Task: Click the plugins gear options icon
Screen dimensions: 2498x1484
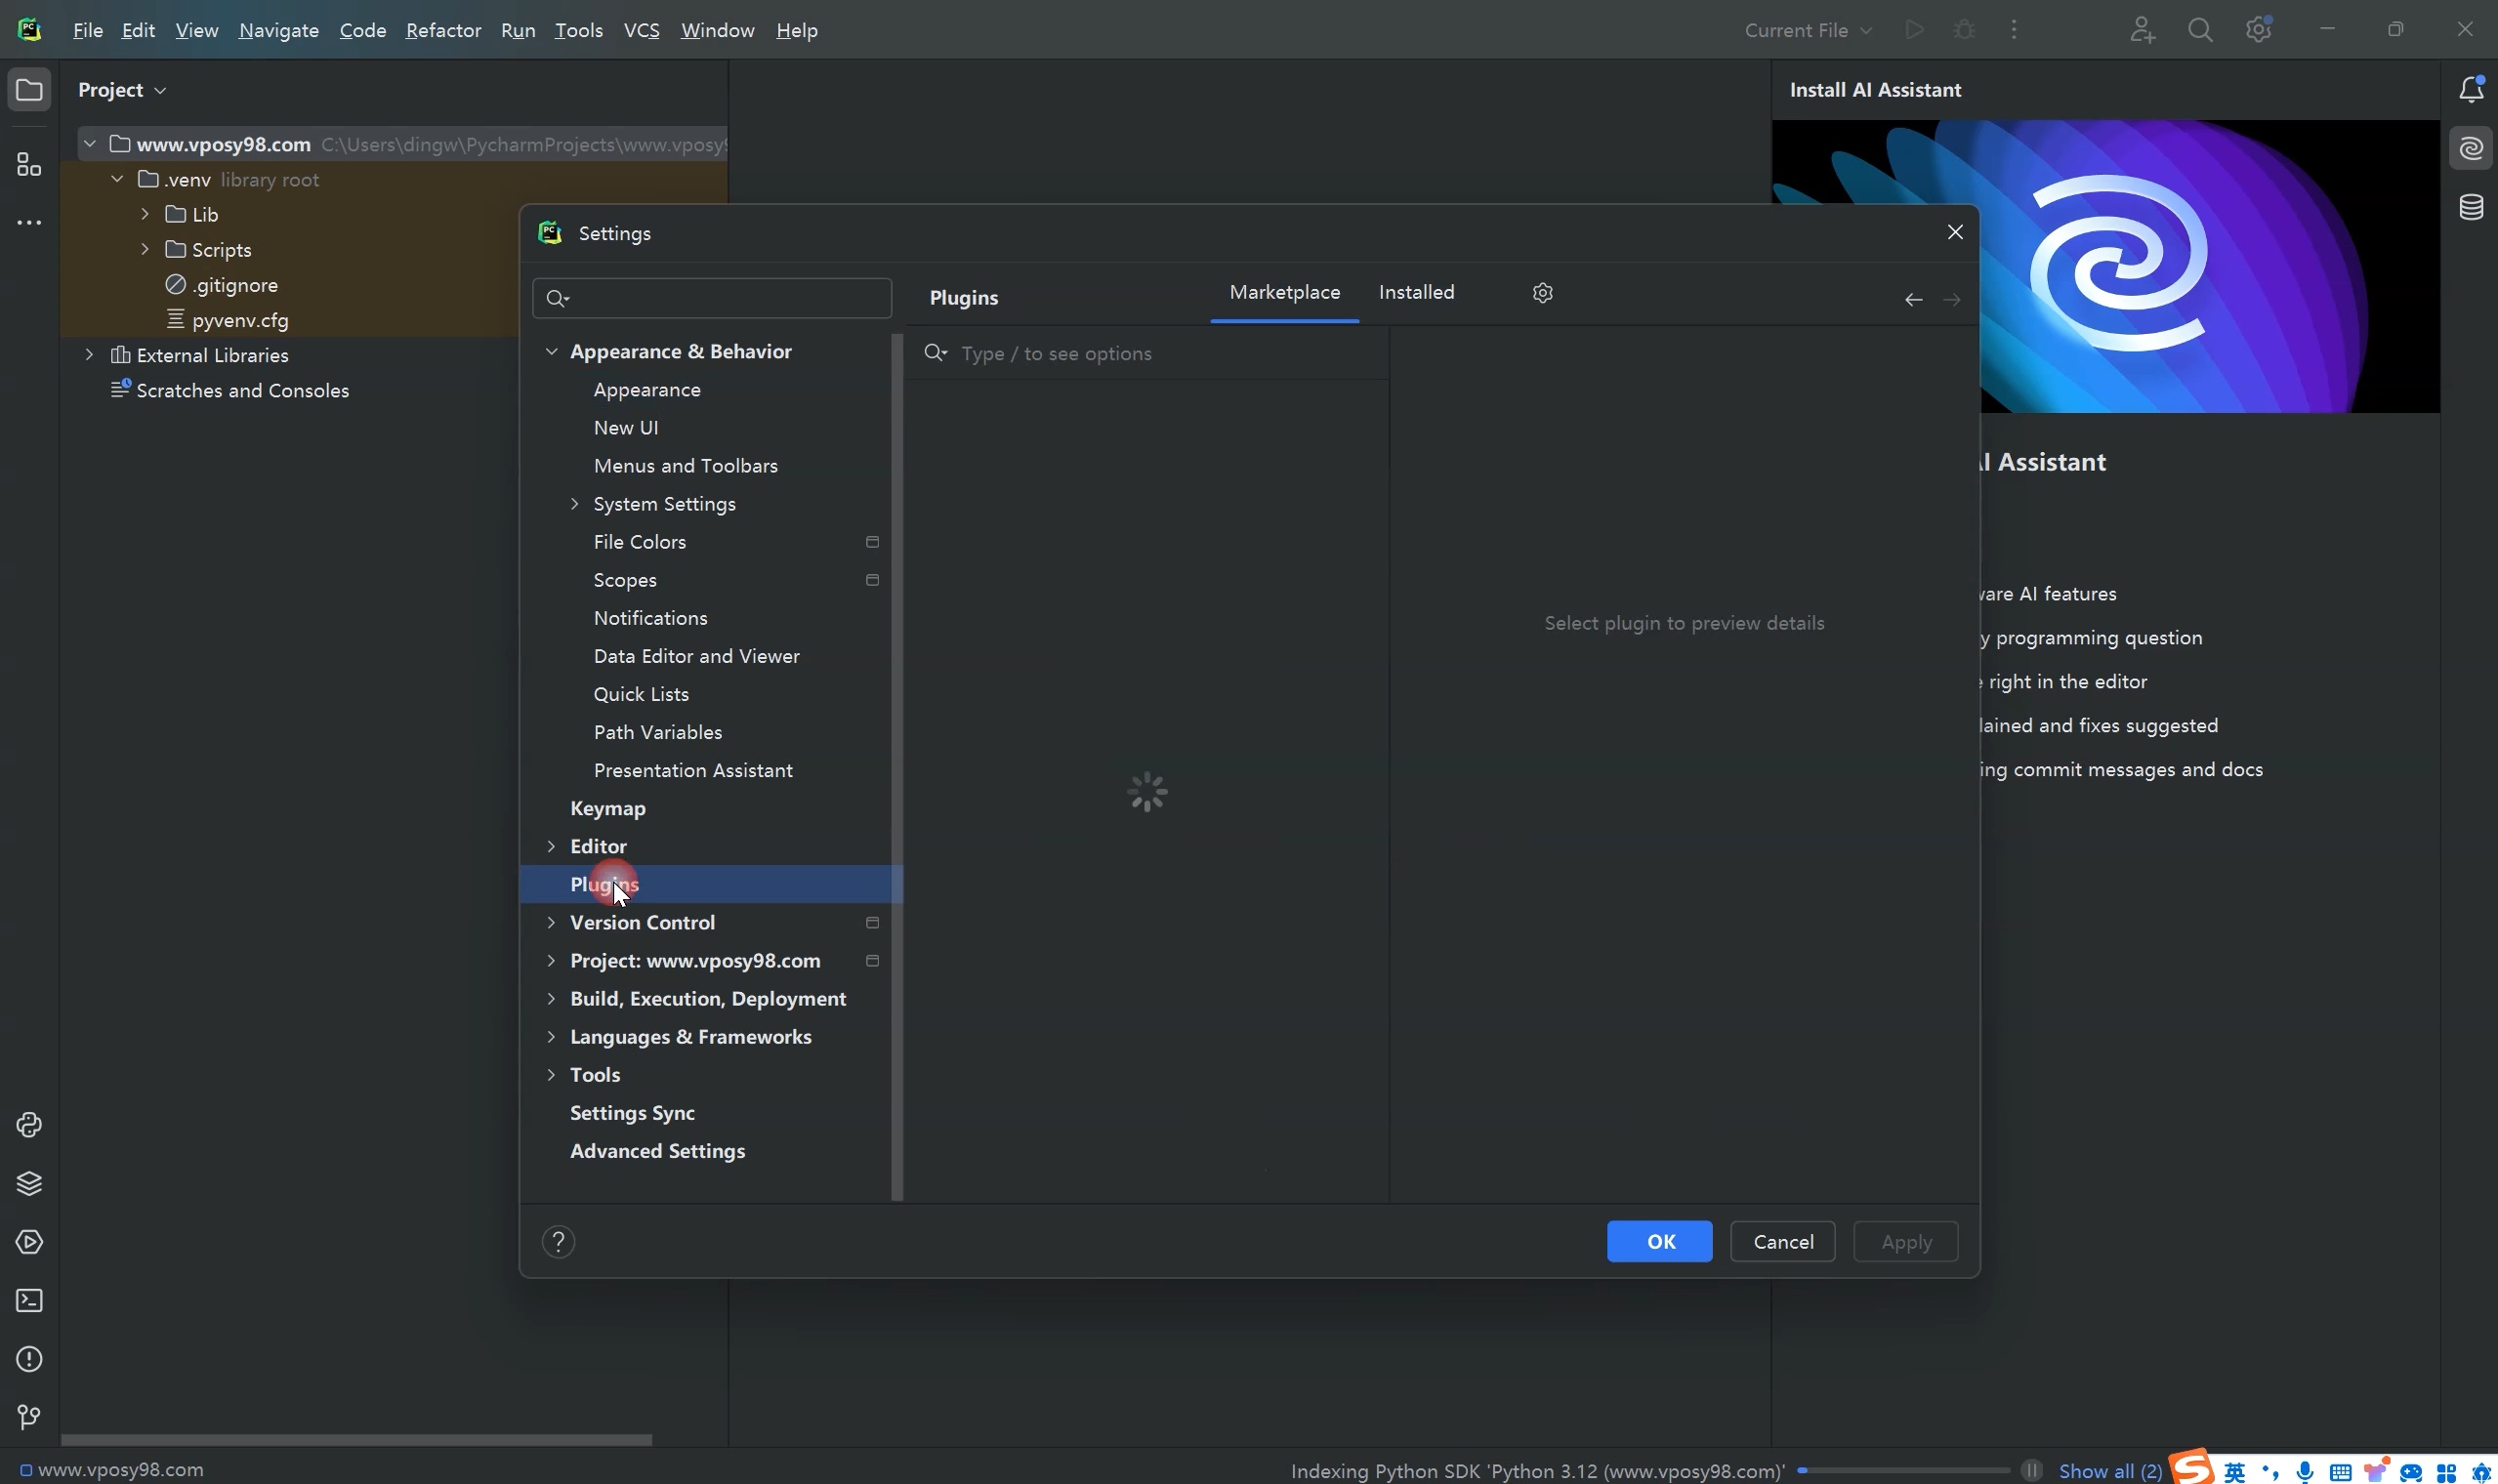Action: [1542, 293]
